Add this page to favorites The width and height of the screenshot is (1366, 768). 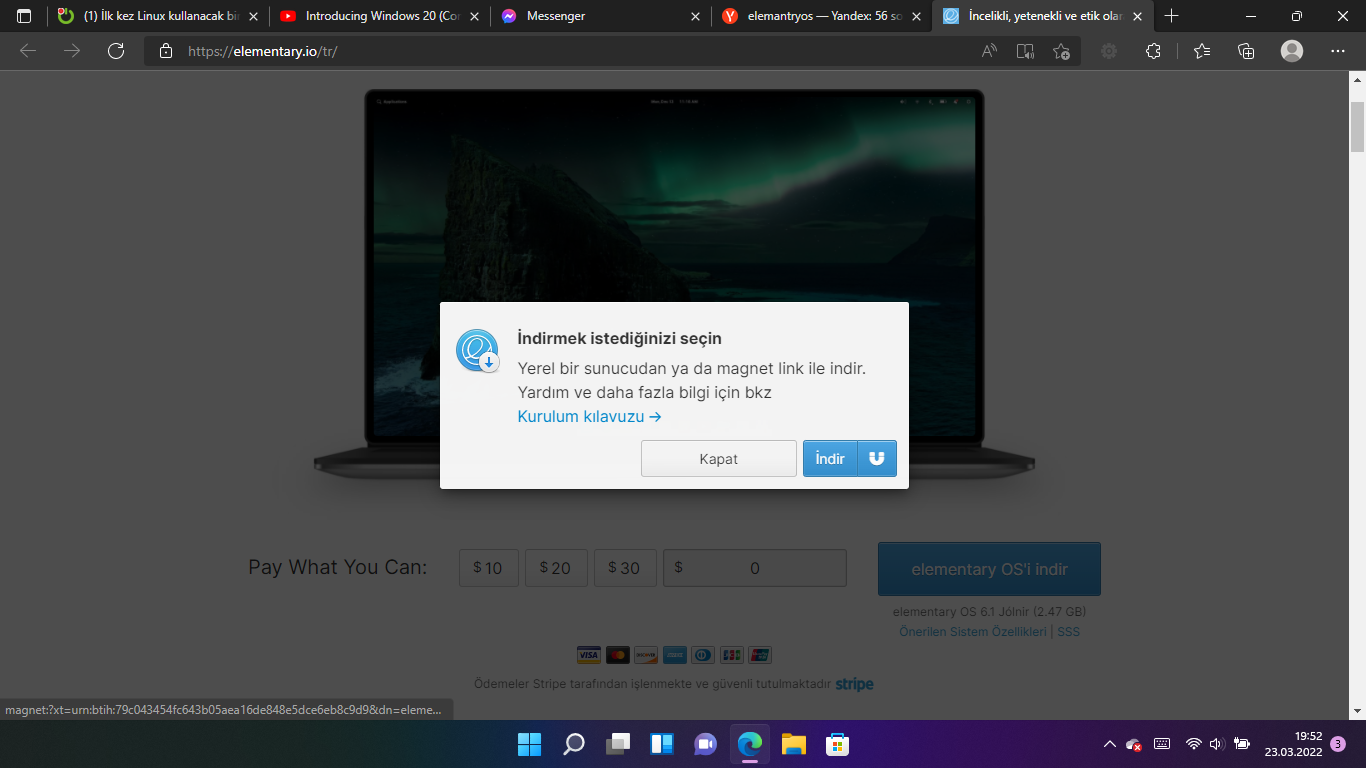coord(1061,51)
